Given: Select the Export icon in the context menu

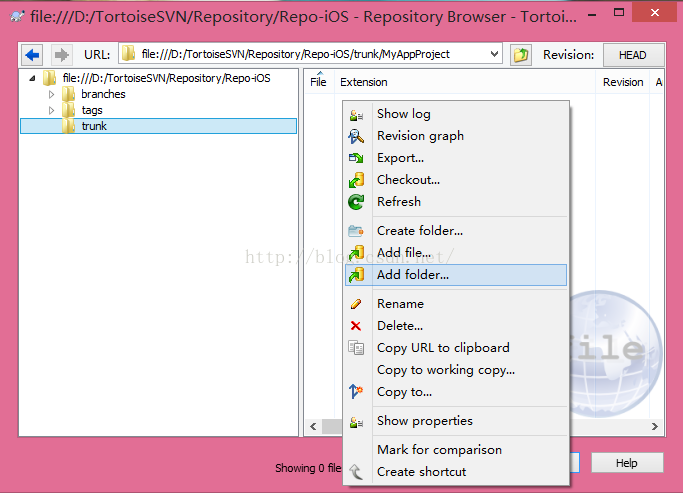Looking at the screenshot, I should coord(356,158).
